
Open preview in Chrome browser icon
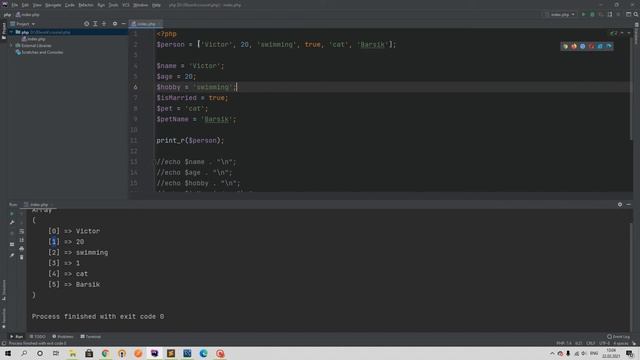point(565,46)
